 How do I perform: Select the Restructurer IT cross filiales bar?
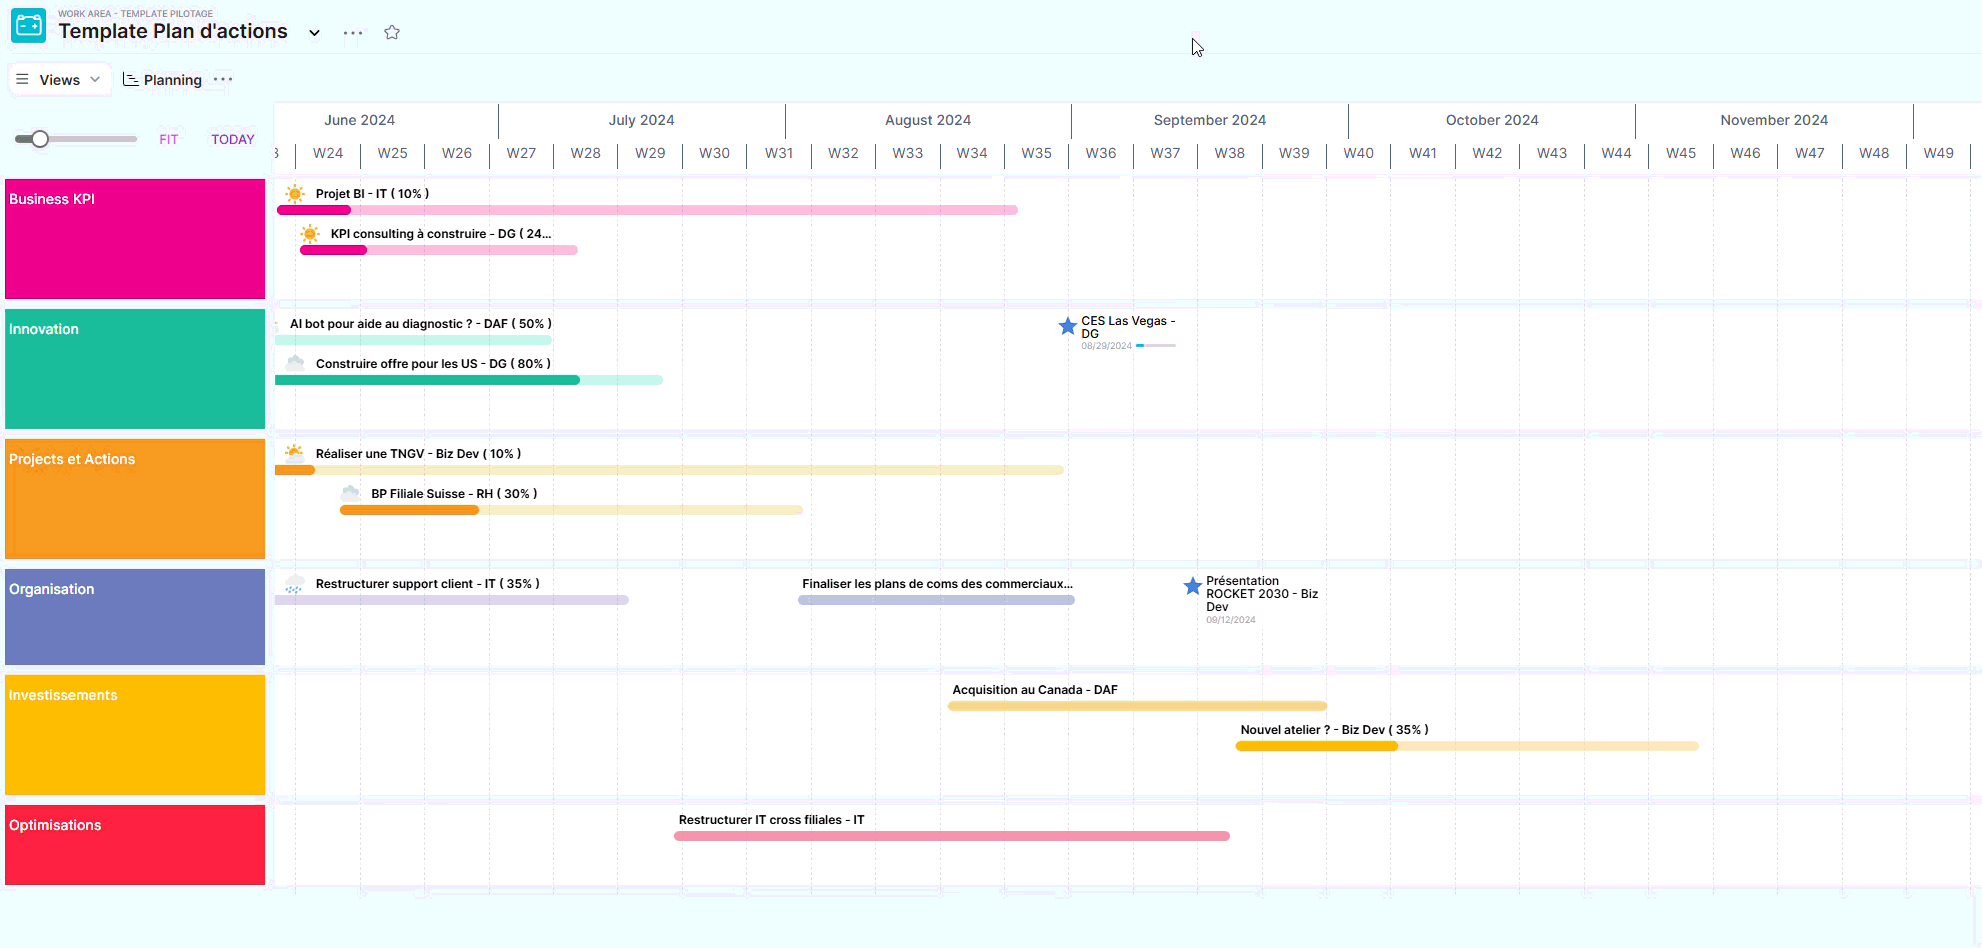[951, 836]
